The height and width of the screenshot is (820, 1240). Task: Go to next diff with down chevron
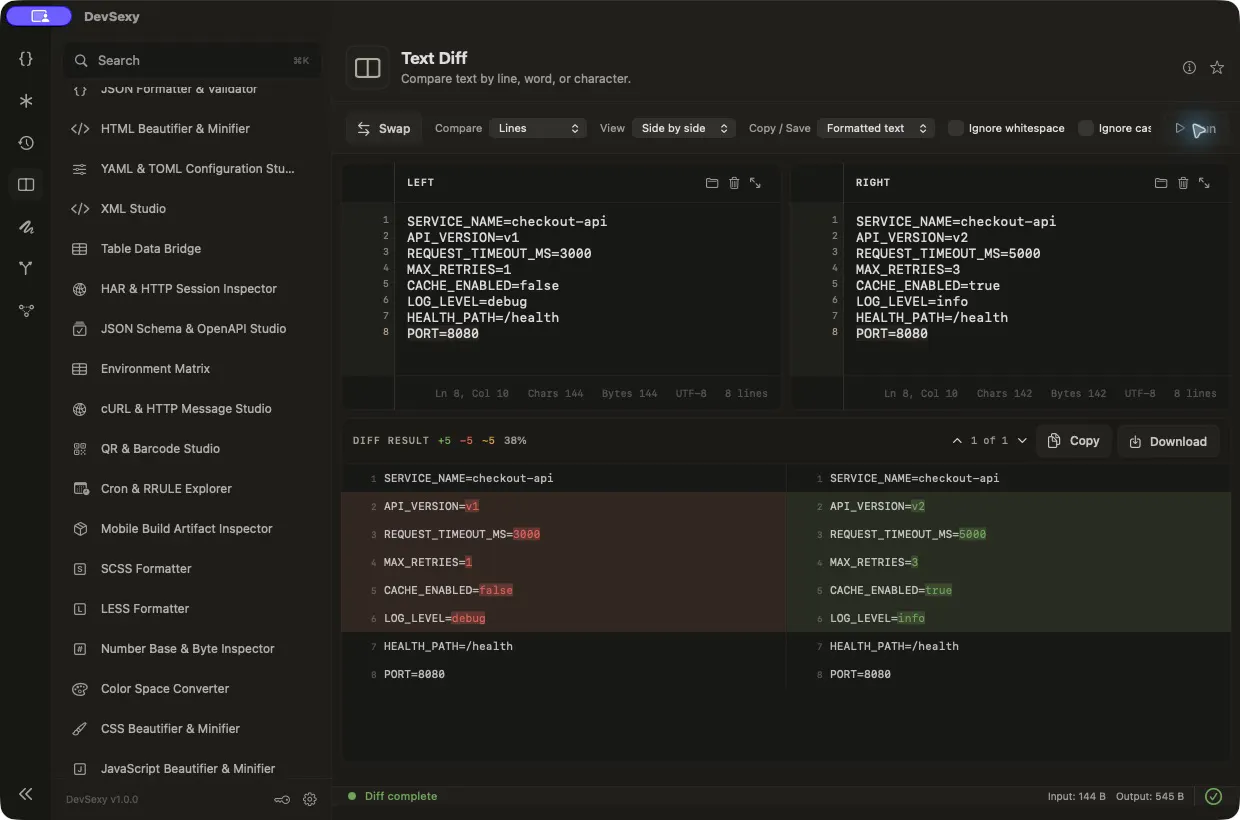pos(1022,441)
